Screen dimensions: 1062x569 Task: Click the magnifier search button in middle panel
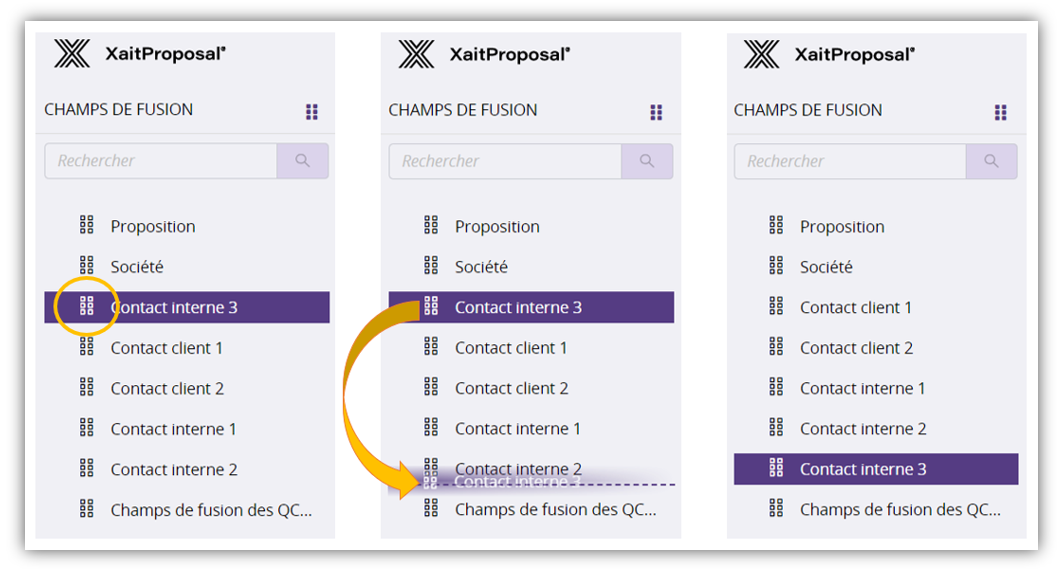[647, 161]
